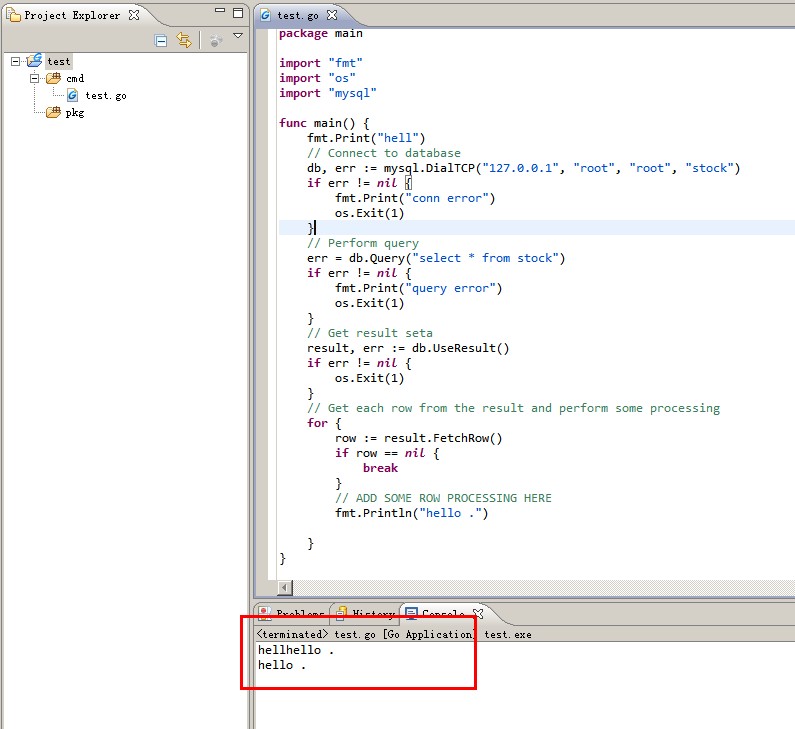Collapse the test project tree node
Screen dimensions: 795x729
click(16, 61)
